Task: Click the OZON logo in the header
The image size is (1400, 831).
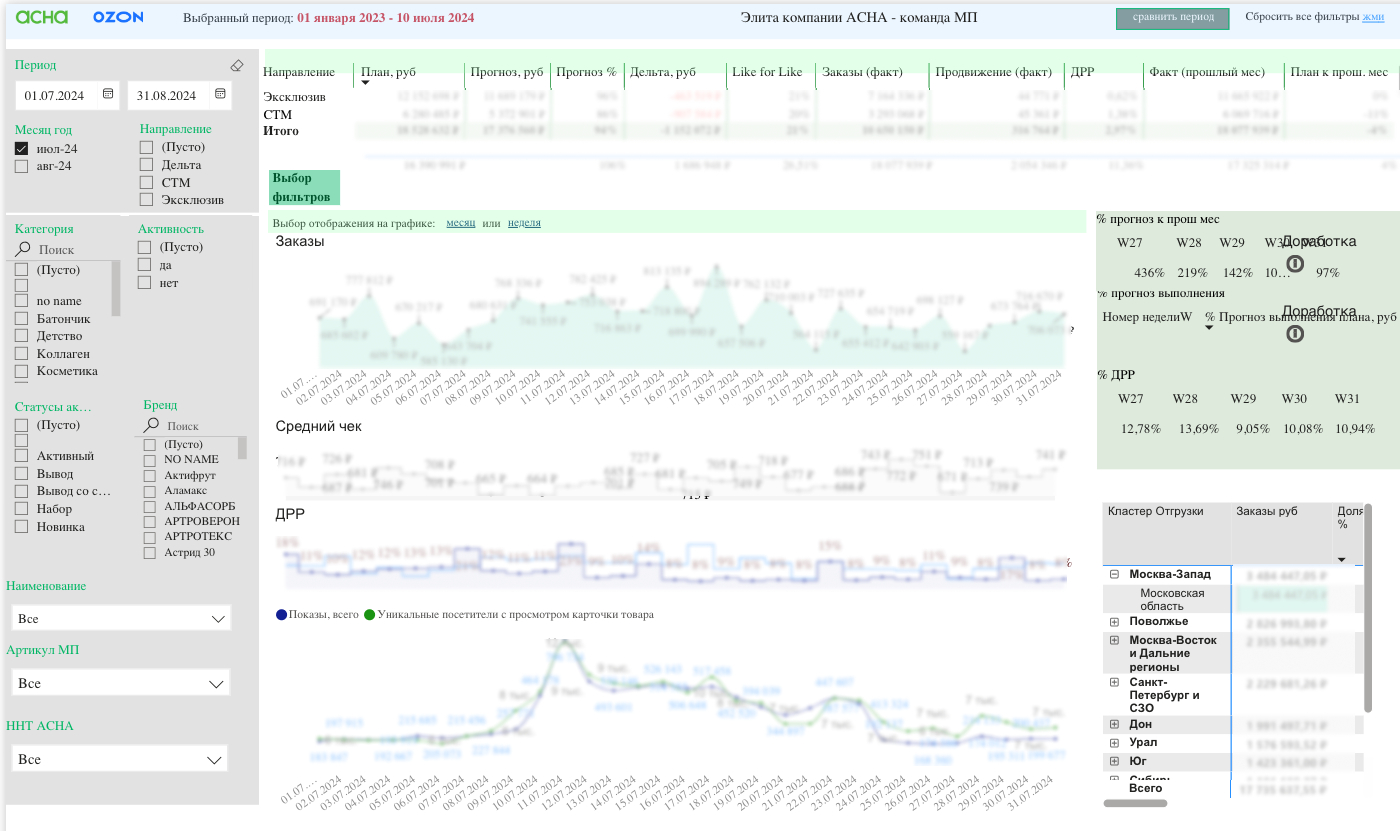Action: (x=118, y=17)
